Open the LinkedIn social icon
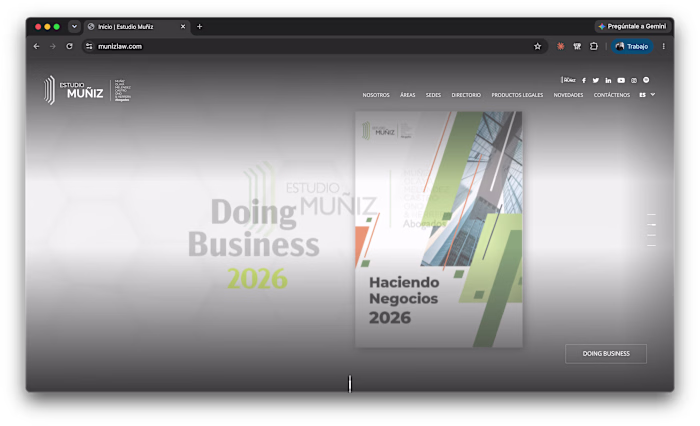The height and width of the screenshot is (426, 700). coord(608,80)
